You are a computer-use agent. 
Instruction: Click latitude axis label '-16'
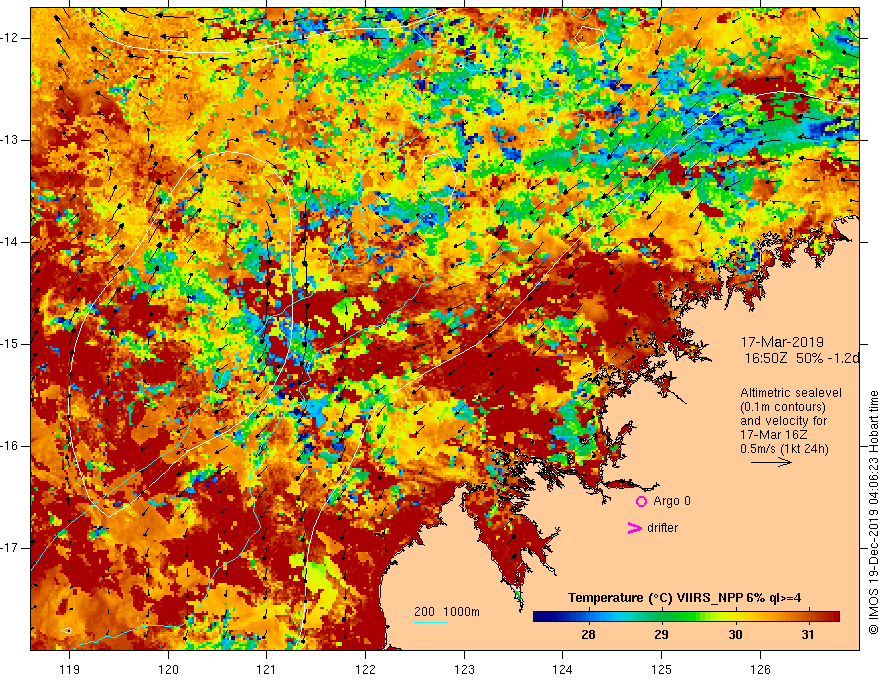[x=10, y=445]
